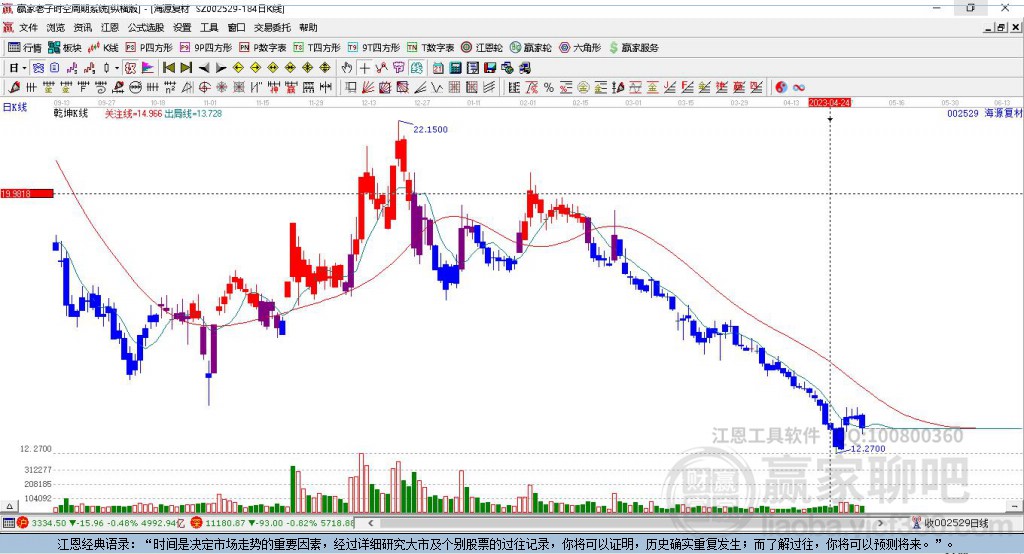Viewport: 1024px width, 554px height.
Task: Toggle the pressed red symbol button beside candlestick dropdown
Action: (130, 68)
